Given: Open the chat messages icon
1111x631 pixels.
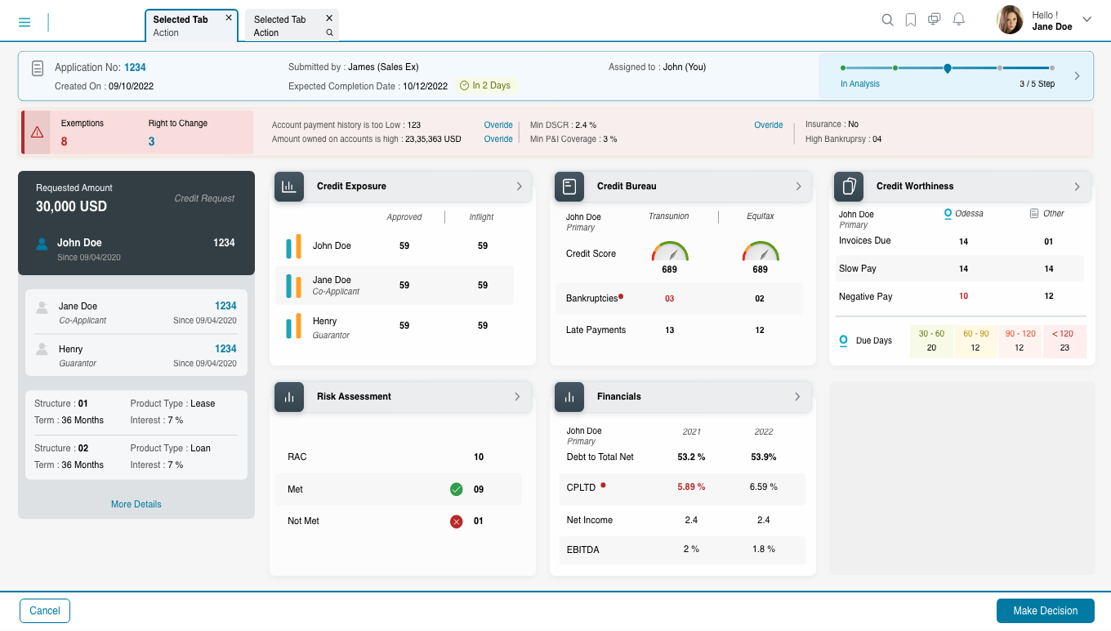Looking at the screenshot, I should pos(934,20).
